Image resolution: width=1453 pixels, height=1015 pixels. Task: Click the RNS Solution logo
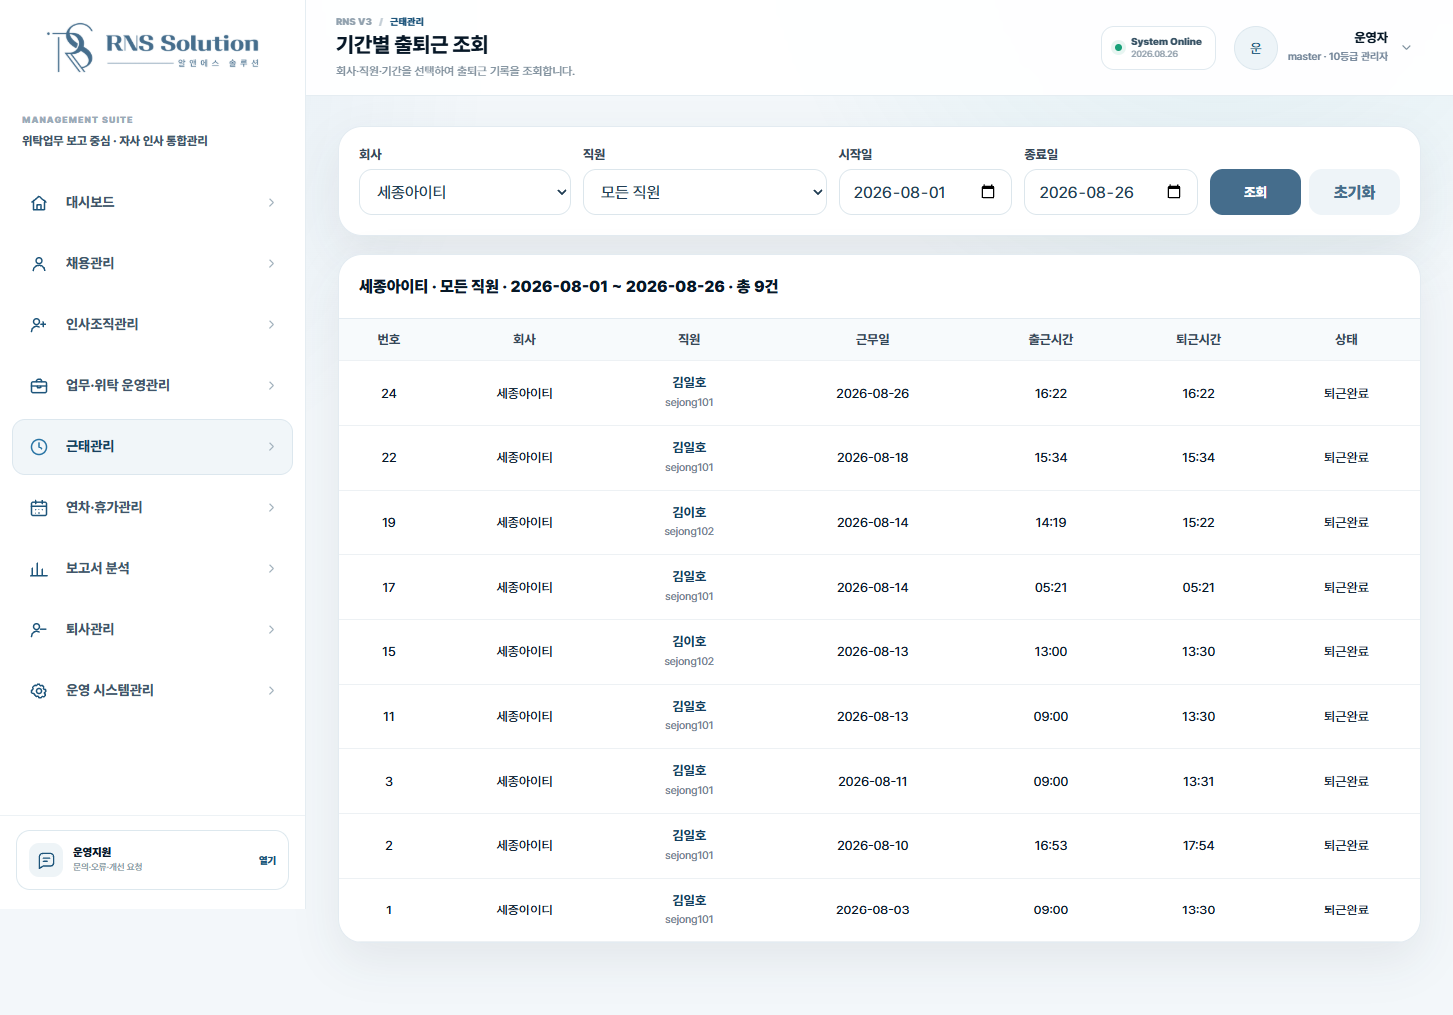[x=153, y=48]
